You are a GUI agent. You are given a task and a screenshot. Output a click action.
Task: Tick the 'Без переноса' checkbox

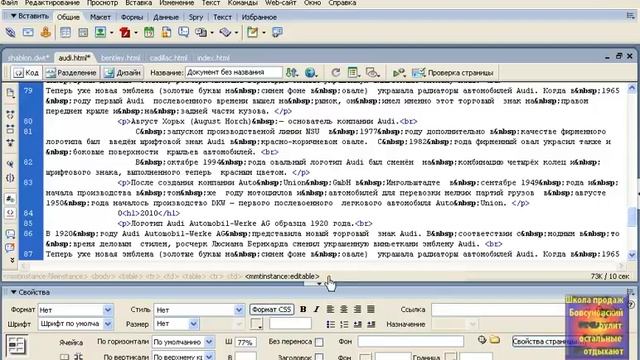tap(319, 342)
